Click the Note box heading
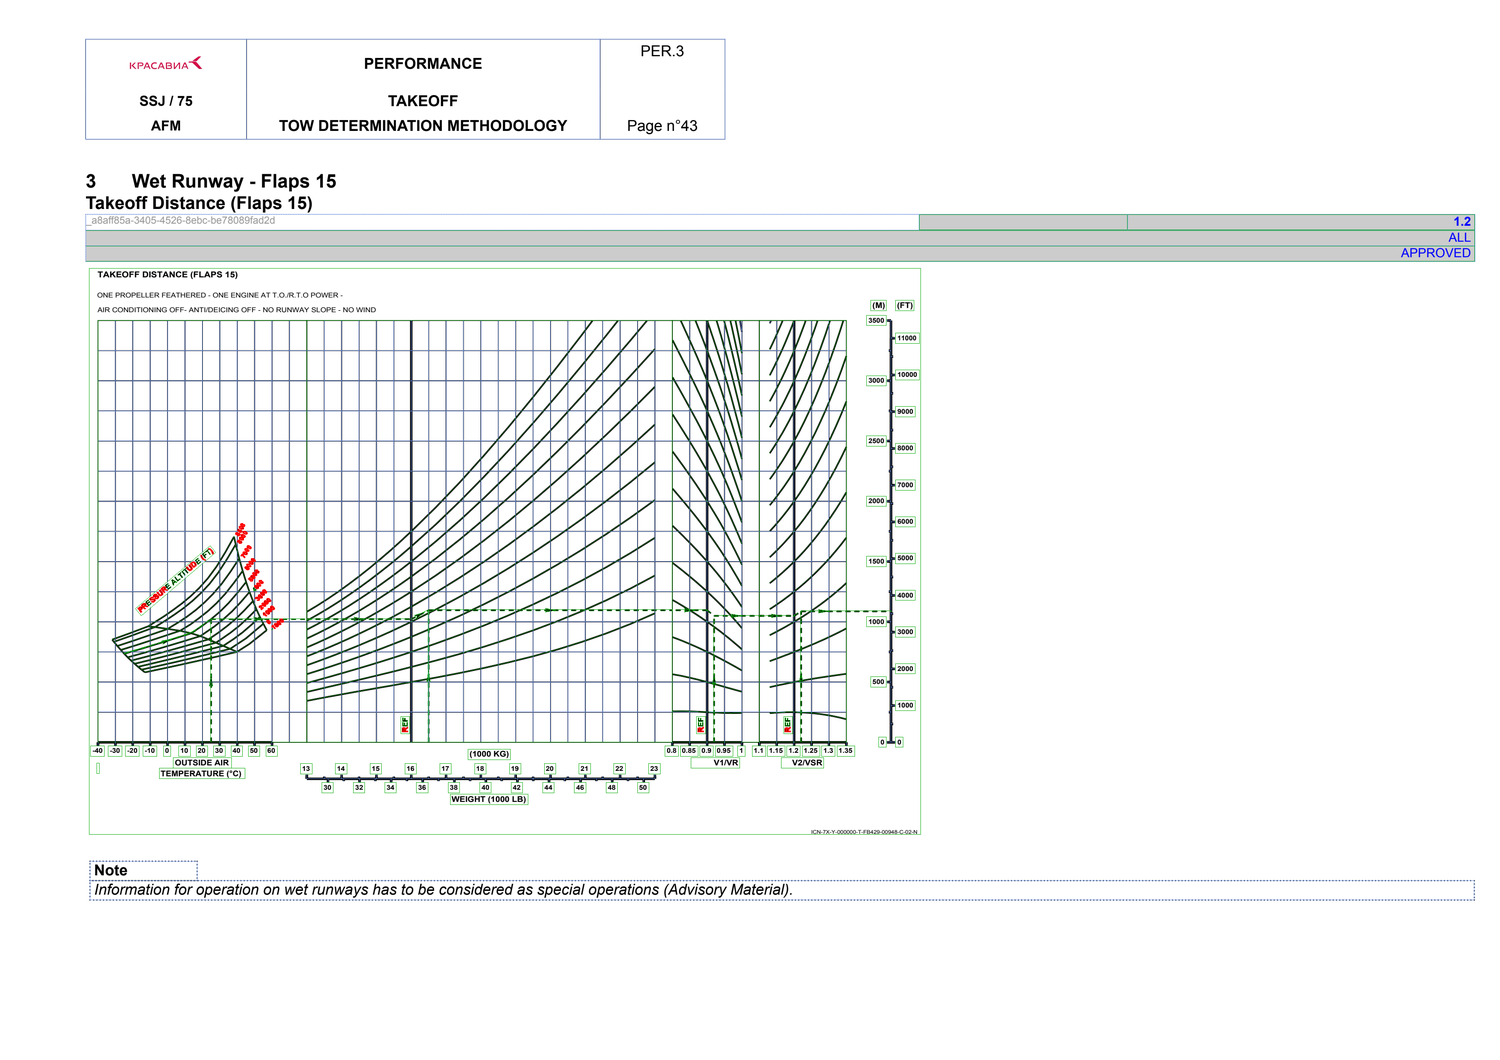The image size is (1500, 1060). tap(111, 871)
